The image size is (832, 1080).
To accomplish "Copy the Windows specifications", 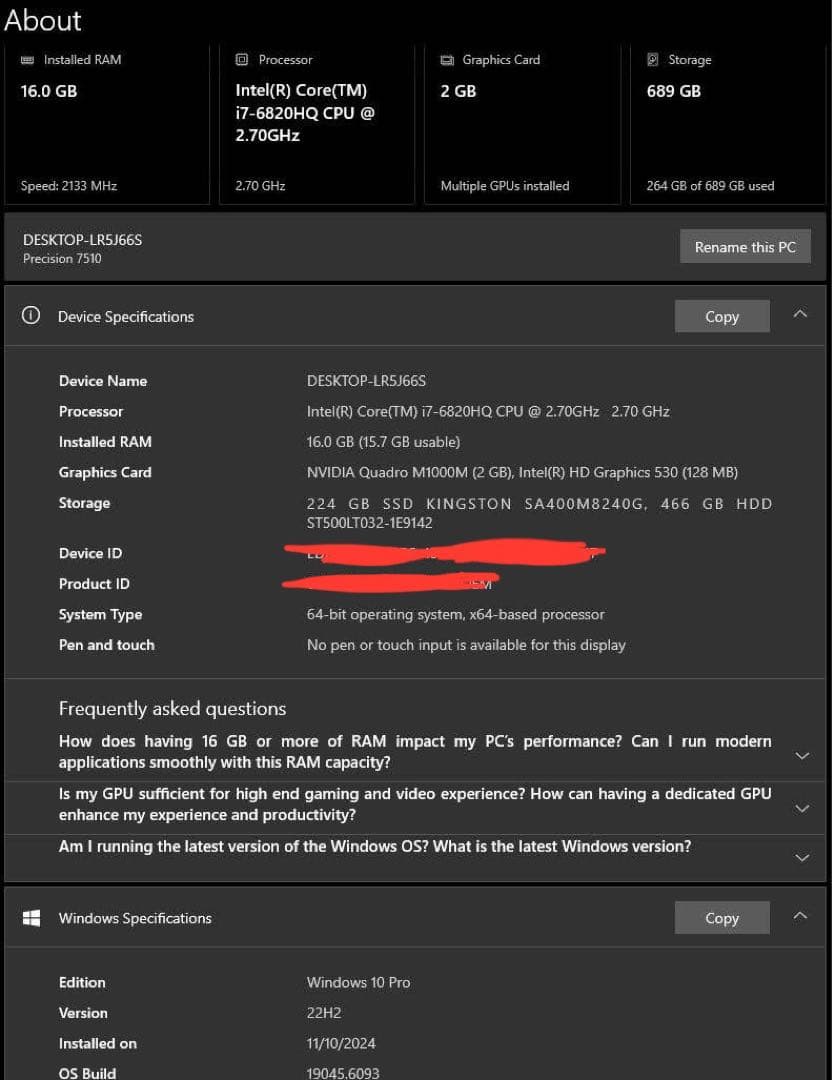I will click(721, 917).
